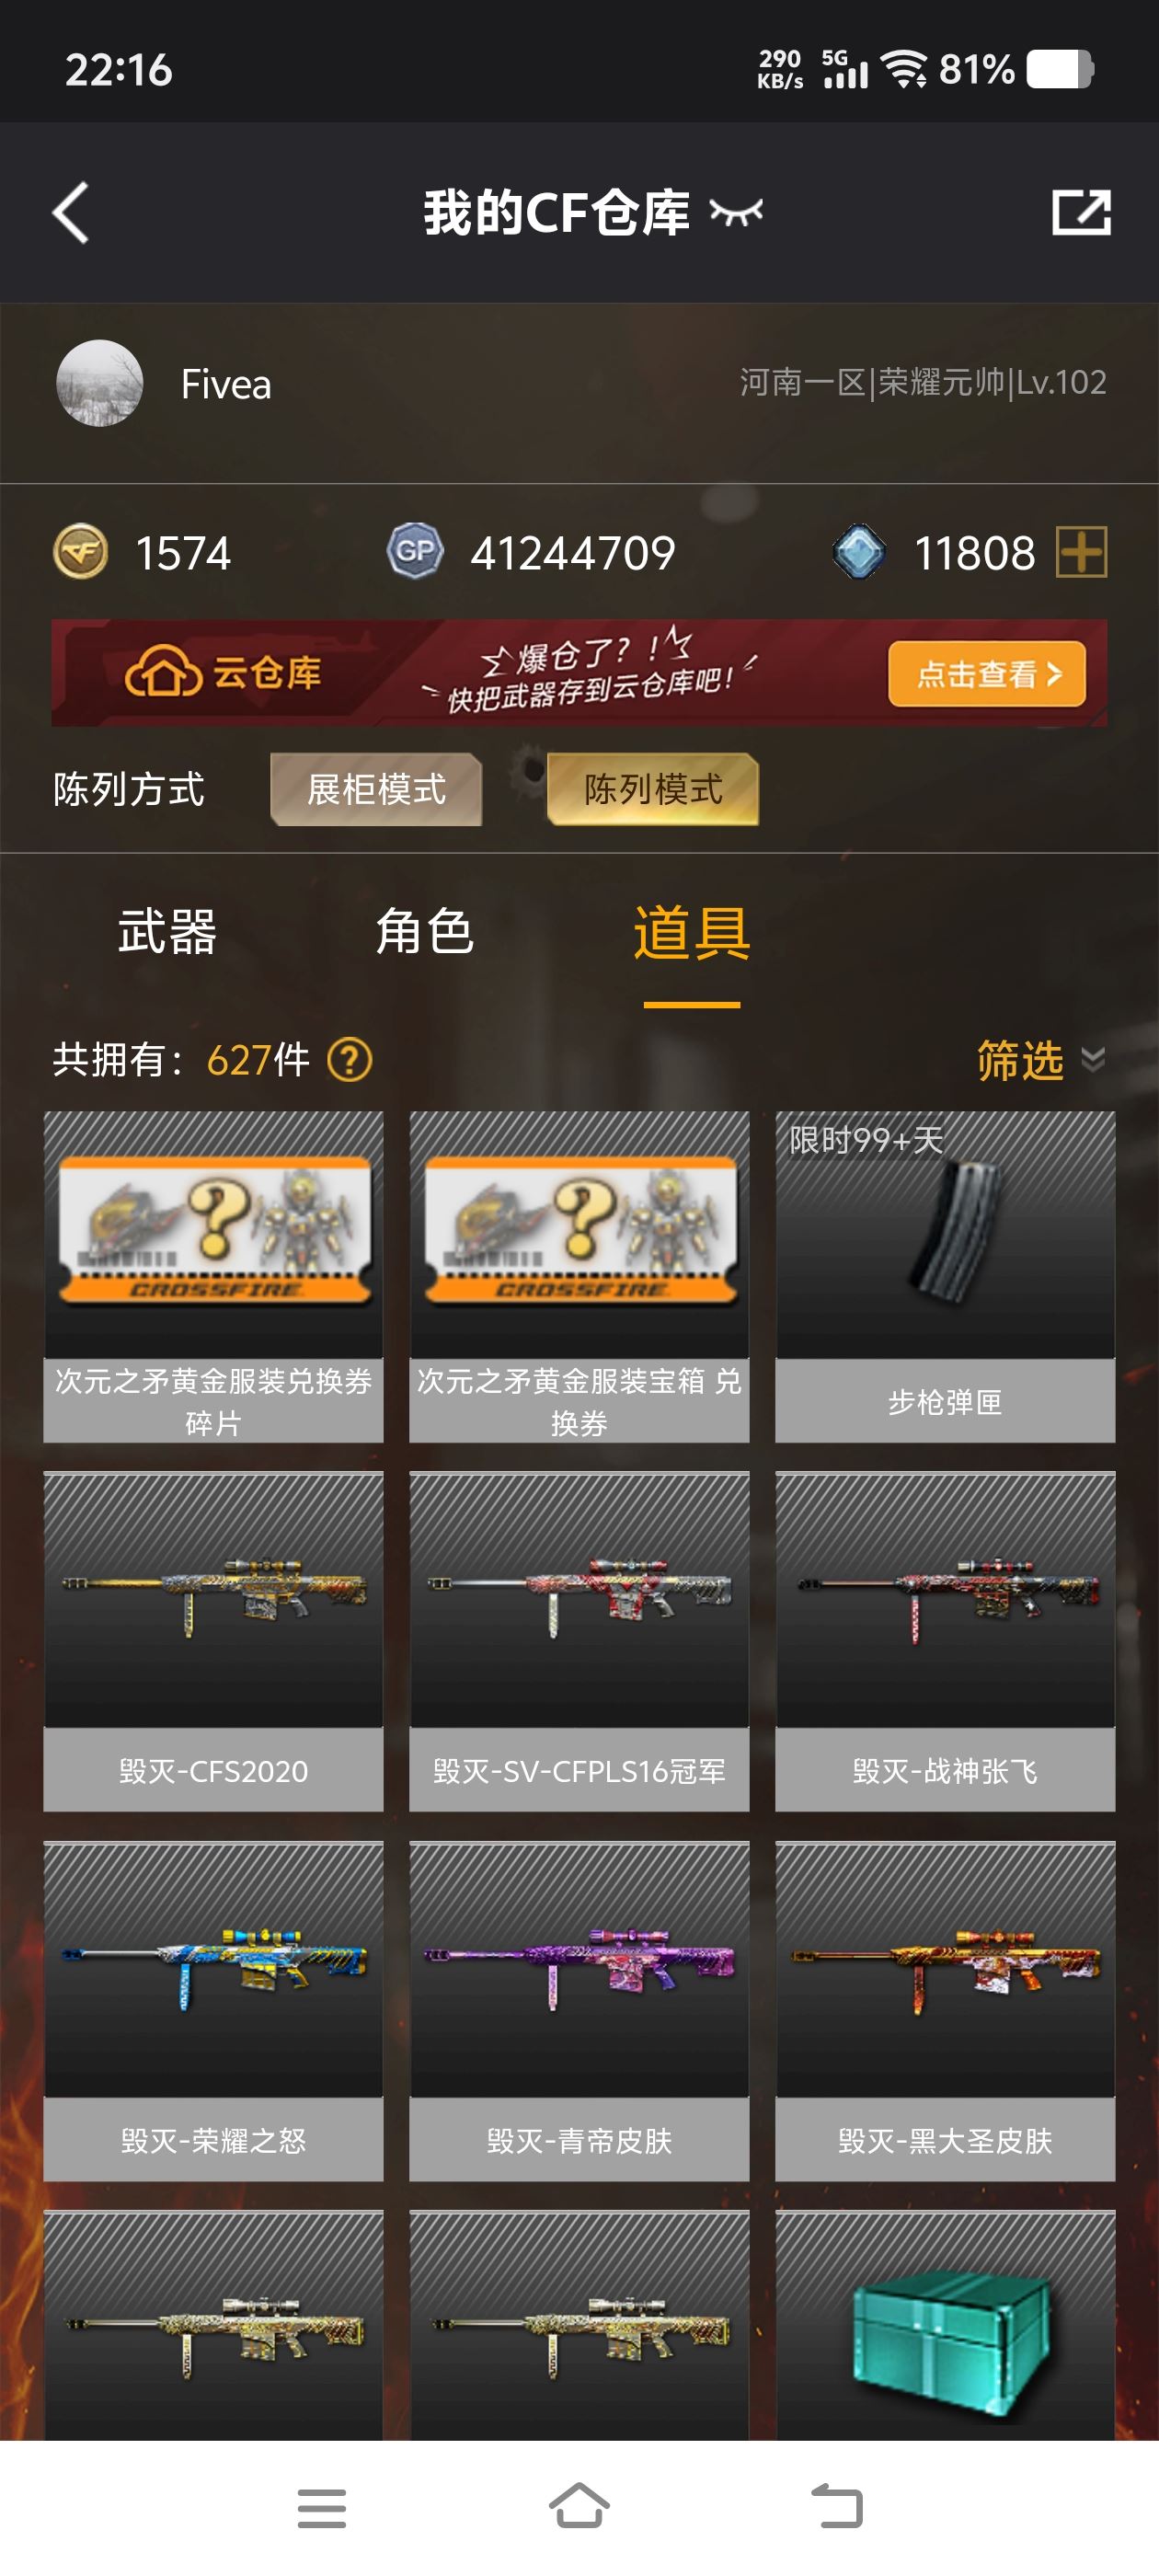1159x2576 pixels.
Task: Open the 角色 tab
Action: coord(424,932)
